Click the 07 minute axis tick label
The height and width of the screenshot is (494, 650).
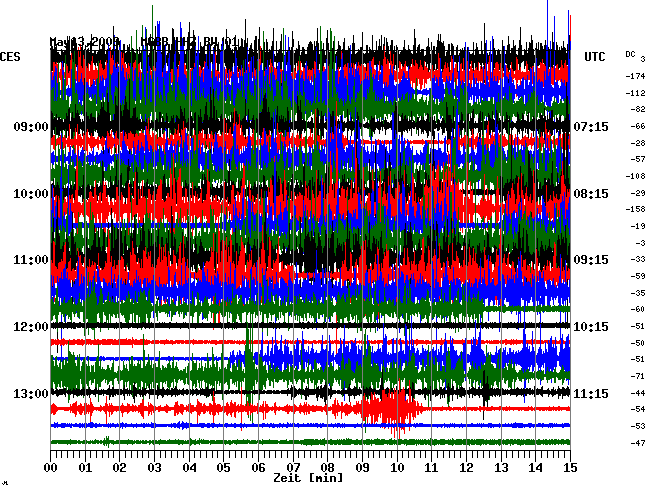click(293, 468)
